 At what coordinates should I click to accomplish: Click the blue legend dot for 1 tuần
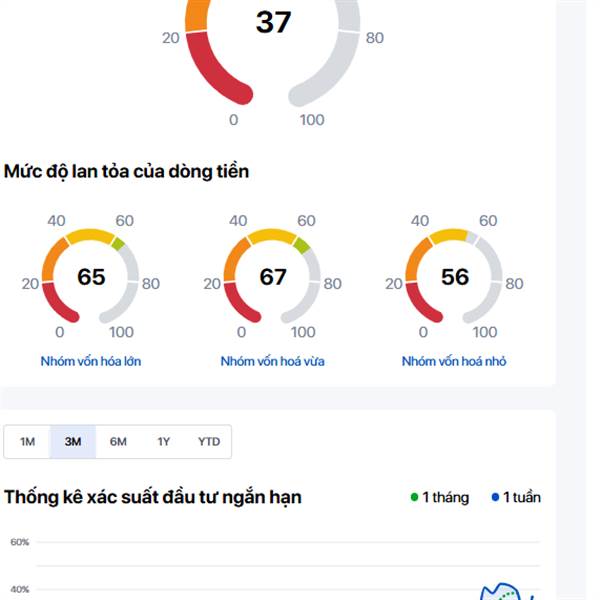point(495,497)
